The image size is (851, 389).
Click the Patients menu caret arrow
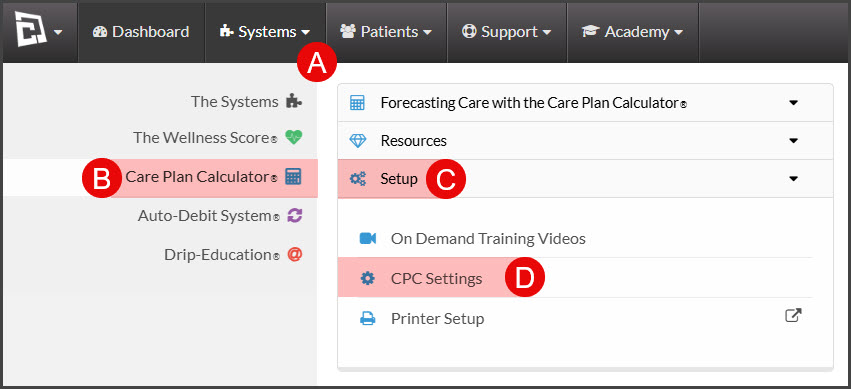coord(427,33)
